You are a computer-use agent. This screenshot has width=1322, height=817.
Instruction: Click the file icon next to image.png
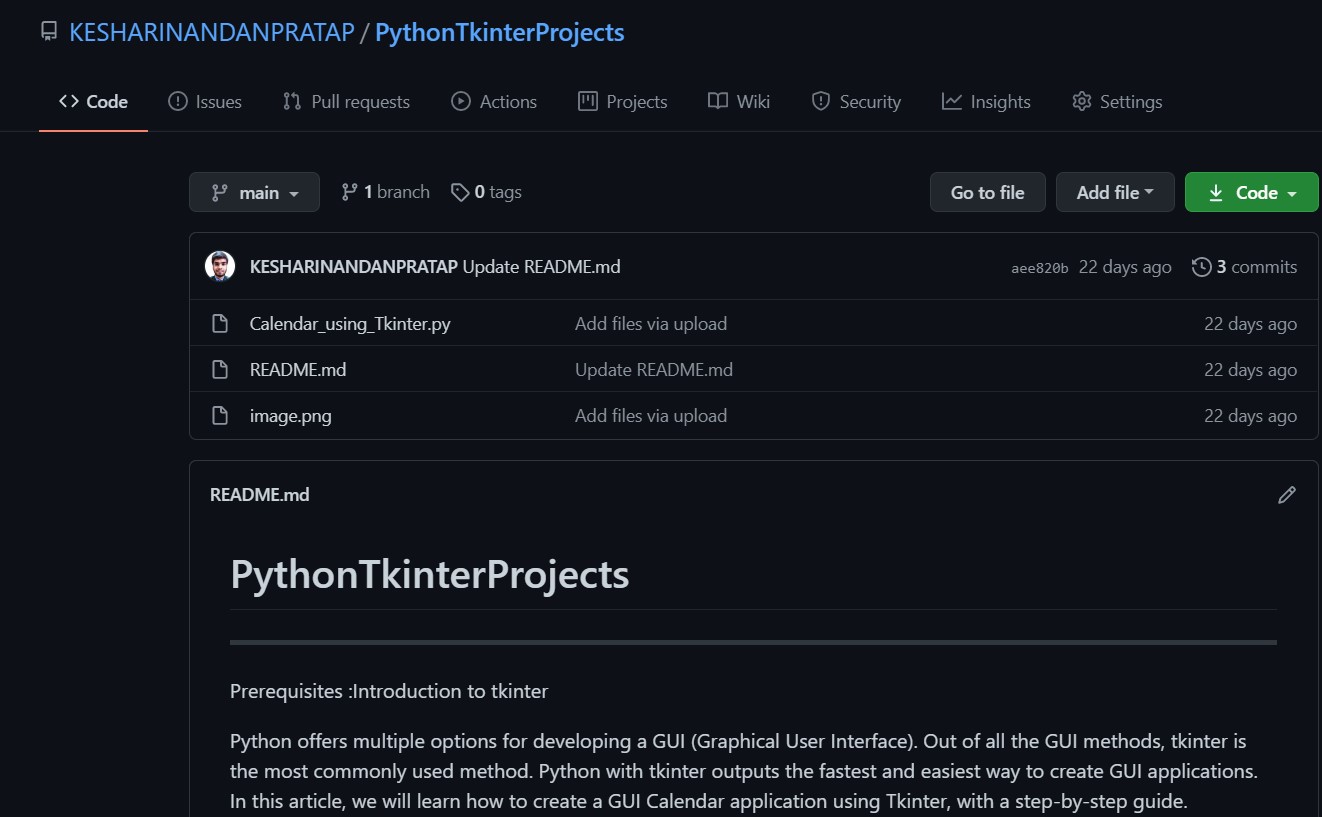220,416
